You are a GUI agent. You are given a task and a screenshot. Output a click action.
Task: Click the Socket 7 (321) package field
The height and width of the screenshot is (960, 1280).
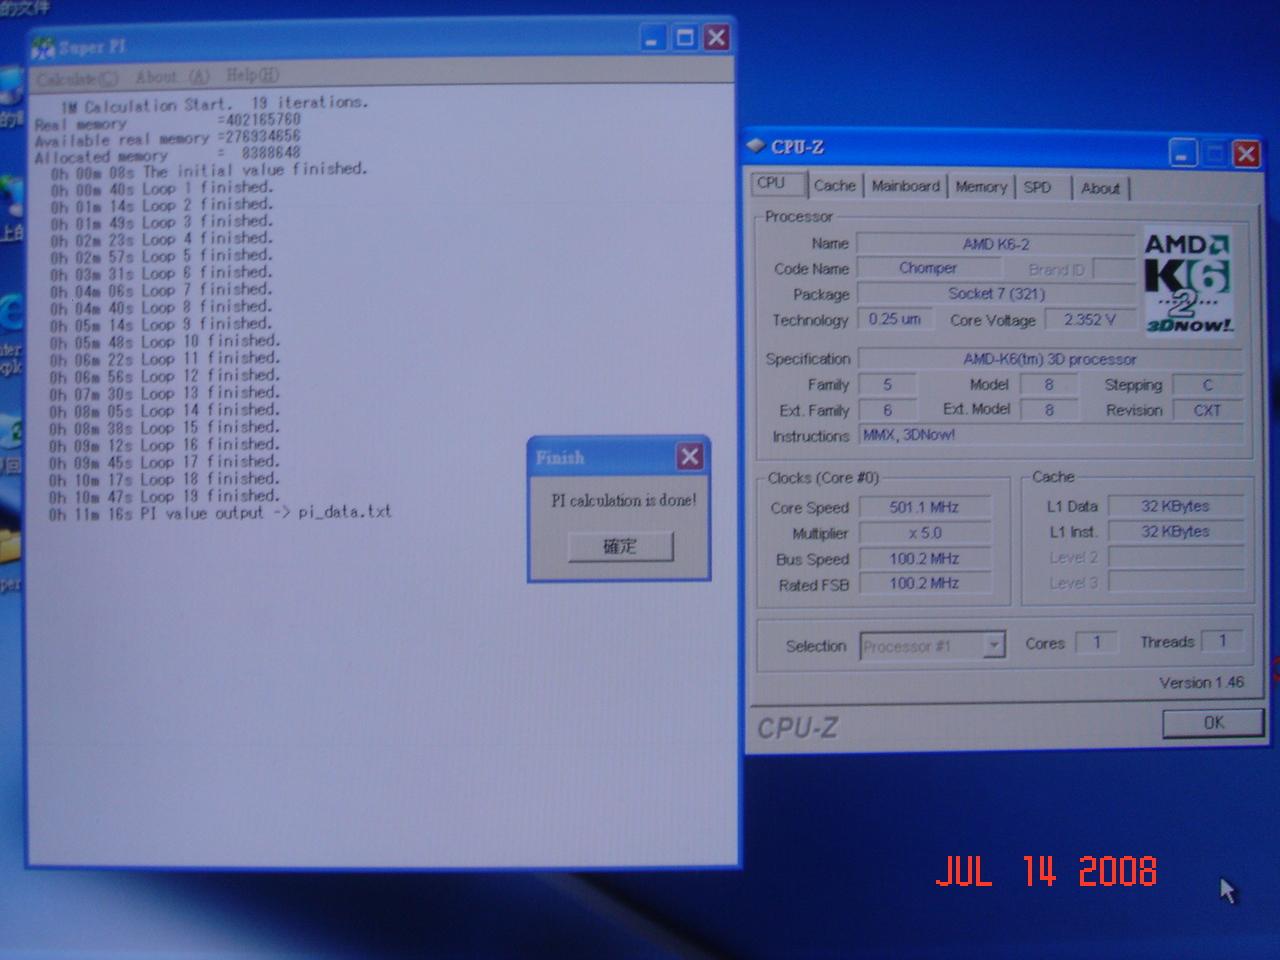point(996,293)
